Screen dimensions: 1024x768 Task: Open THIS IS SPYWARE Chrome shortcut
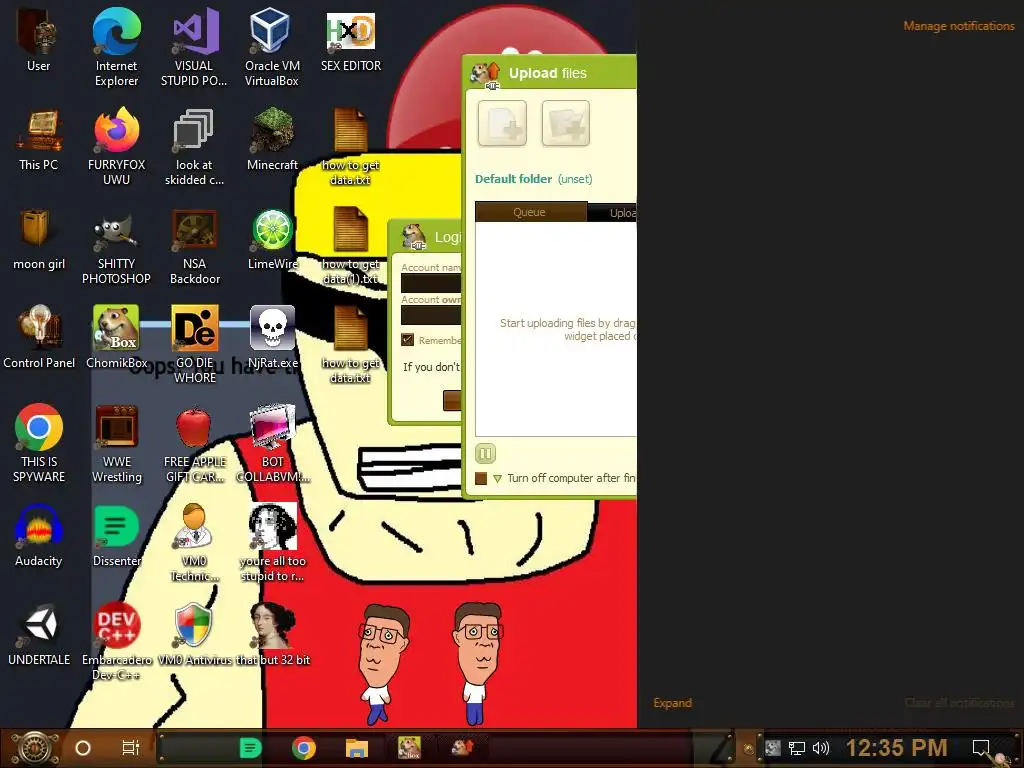[x=38, y=444]
